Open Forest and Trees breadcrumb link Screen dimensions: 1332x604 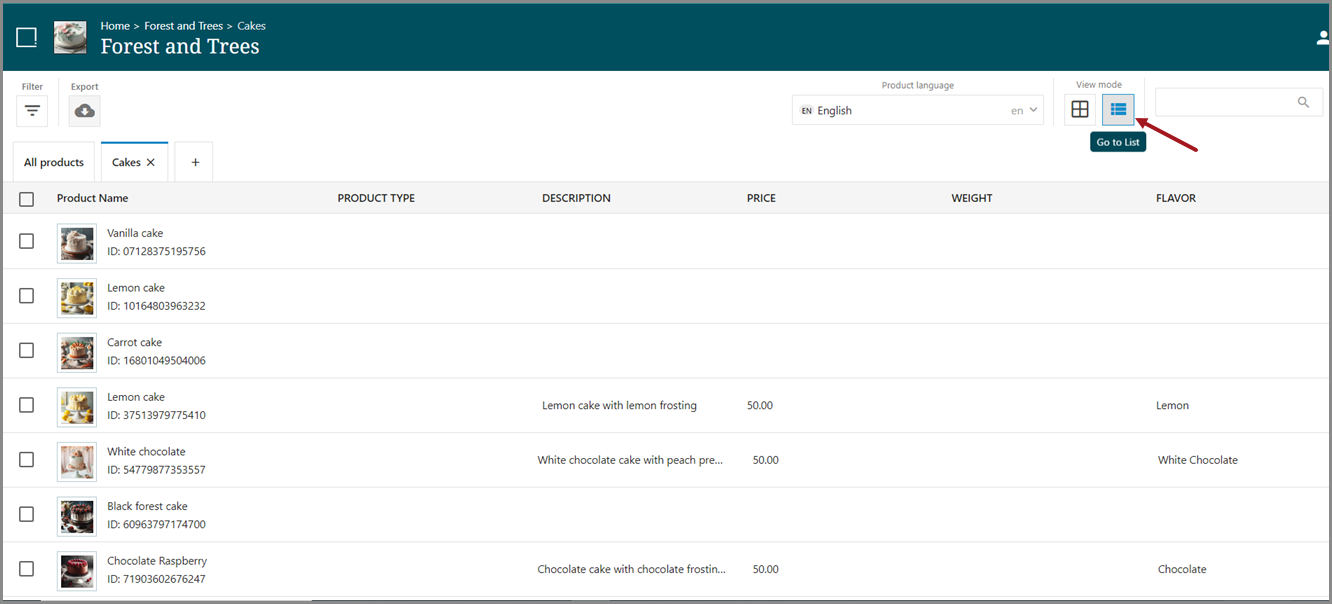tap(183, 26)
